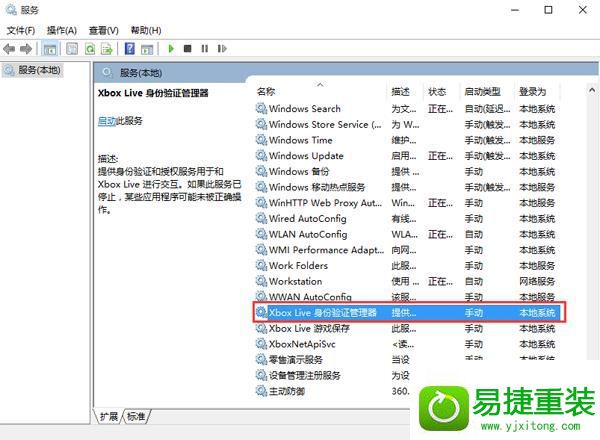This screenshot has height=440, width=600.
Task: Click the Properties toolbar icon
Action: (72, 49)
